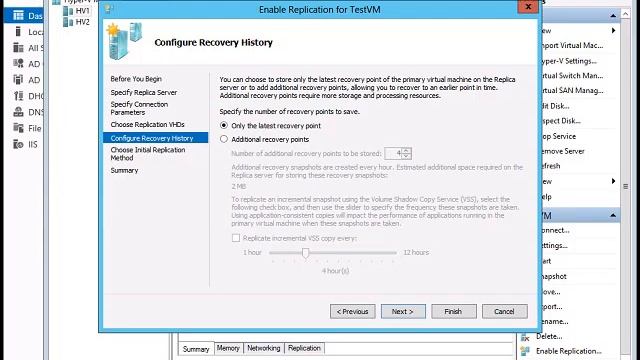
Task: Click the Previous button
Action: click(x=353, y=311)
